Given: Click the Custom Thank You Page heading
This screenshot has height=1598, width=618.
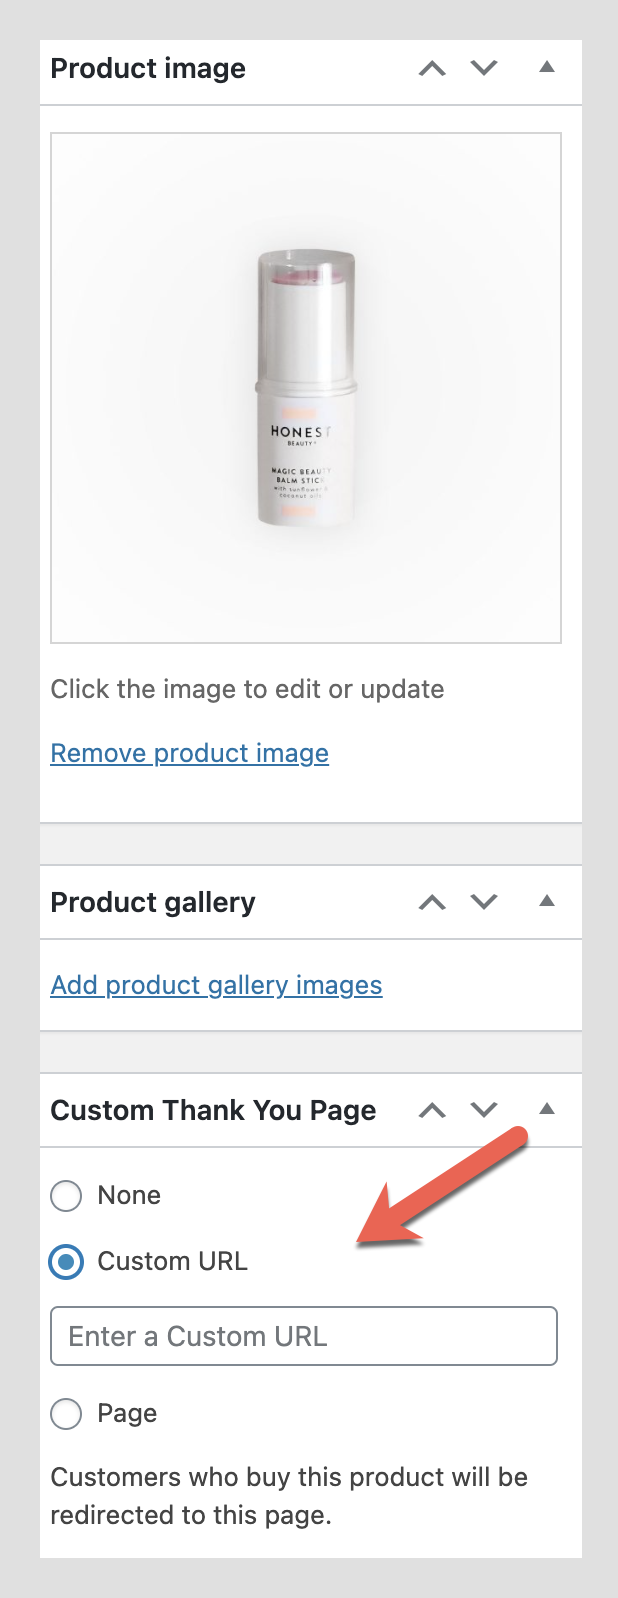Looking at the screenshot, I should (x=213, y=1110).
